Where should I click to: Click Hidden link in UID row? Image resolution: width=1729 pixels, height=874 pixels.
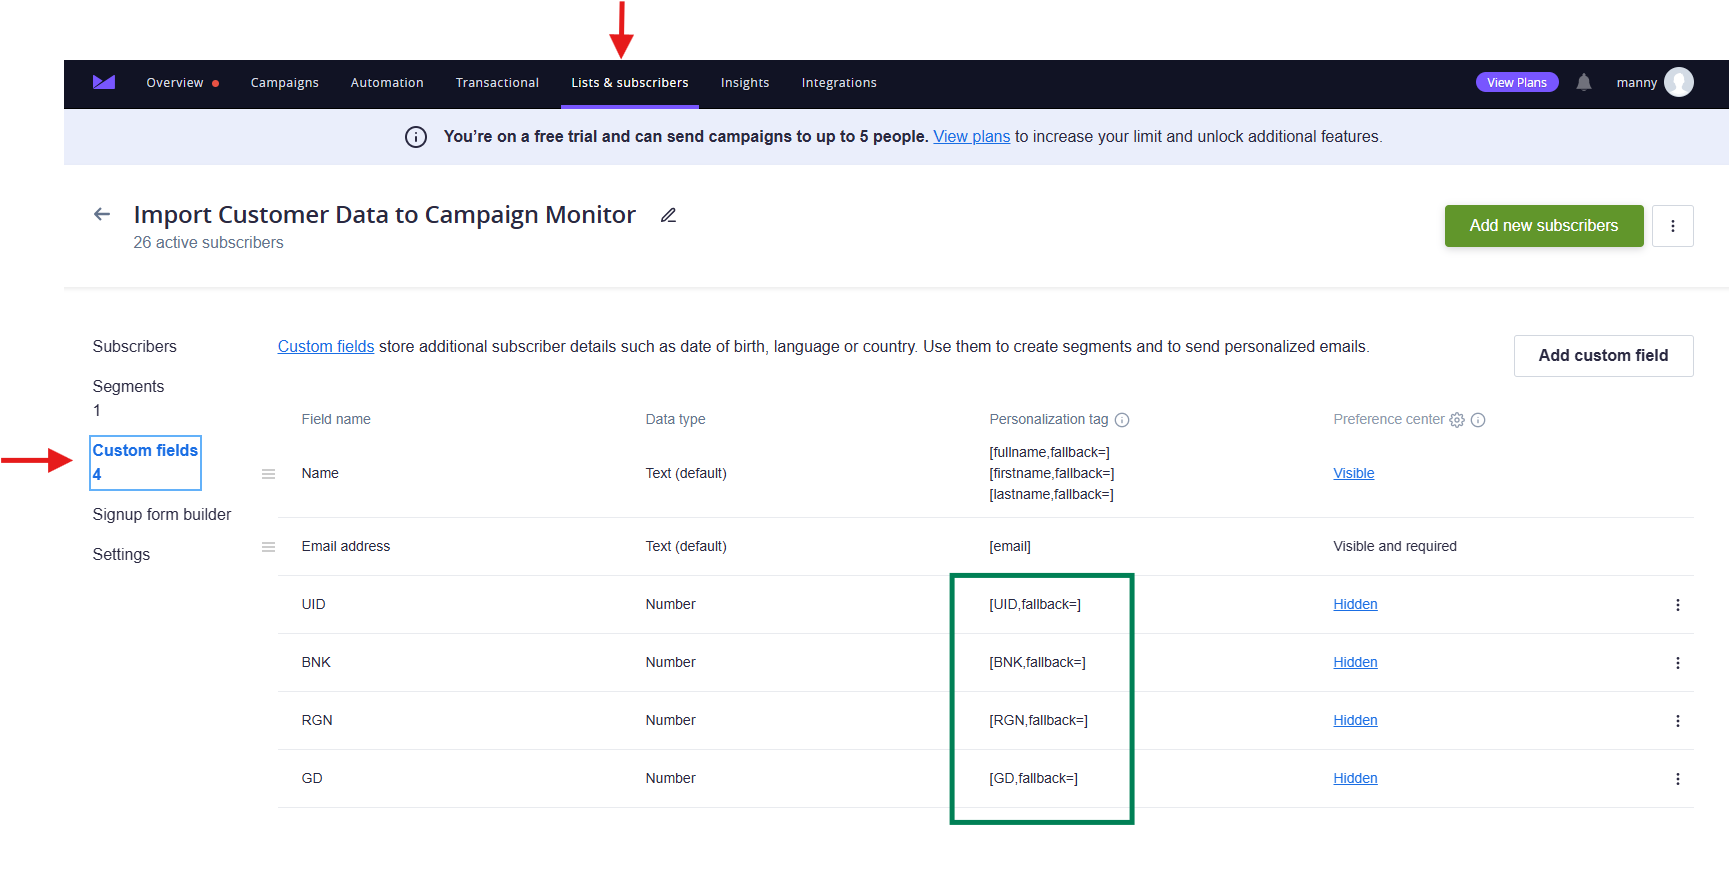pyautogui.click(x=1355, y=605)
